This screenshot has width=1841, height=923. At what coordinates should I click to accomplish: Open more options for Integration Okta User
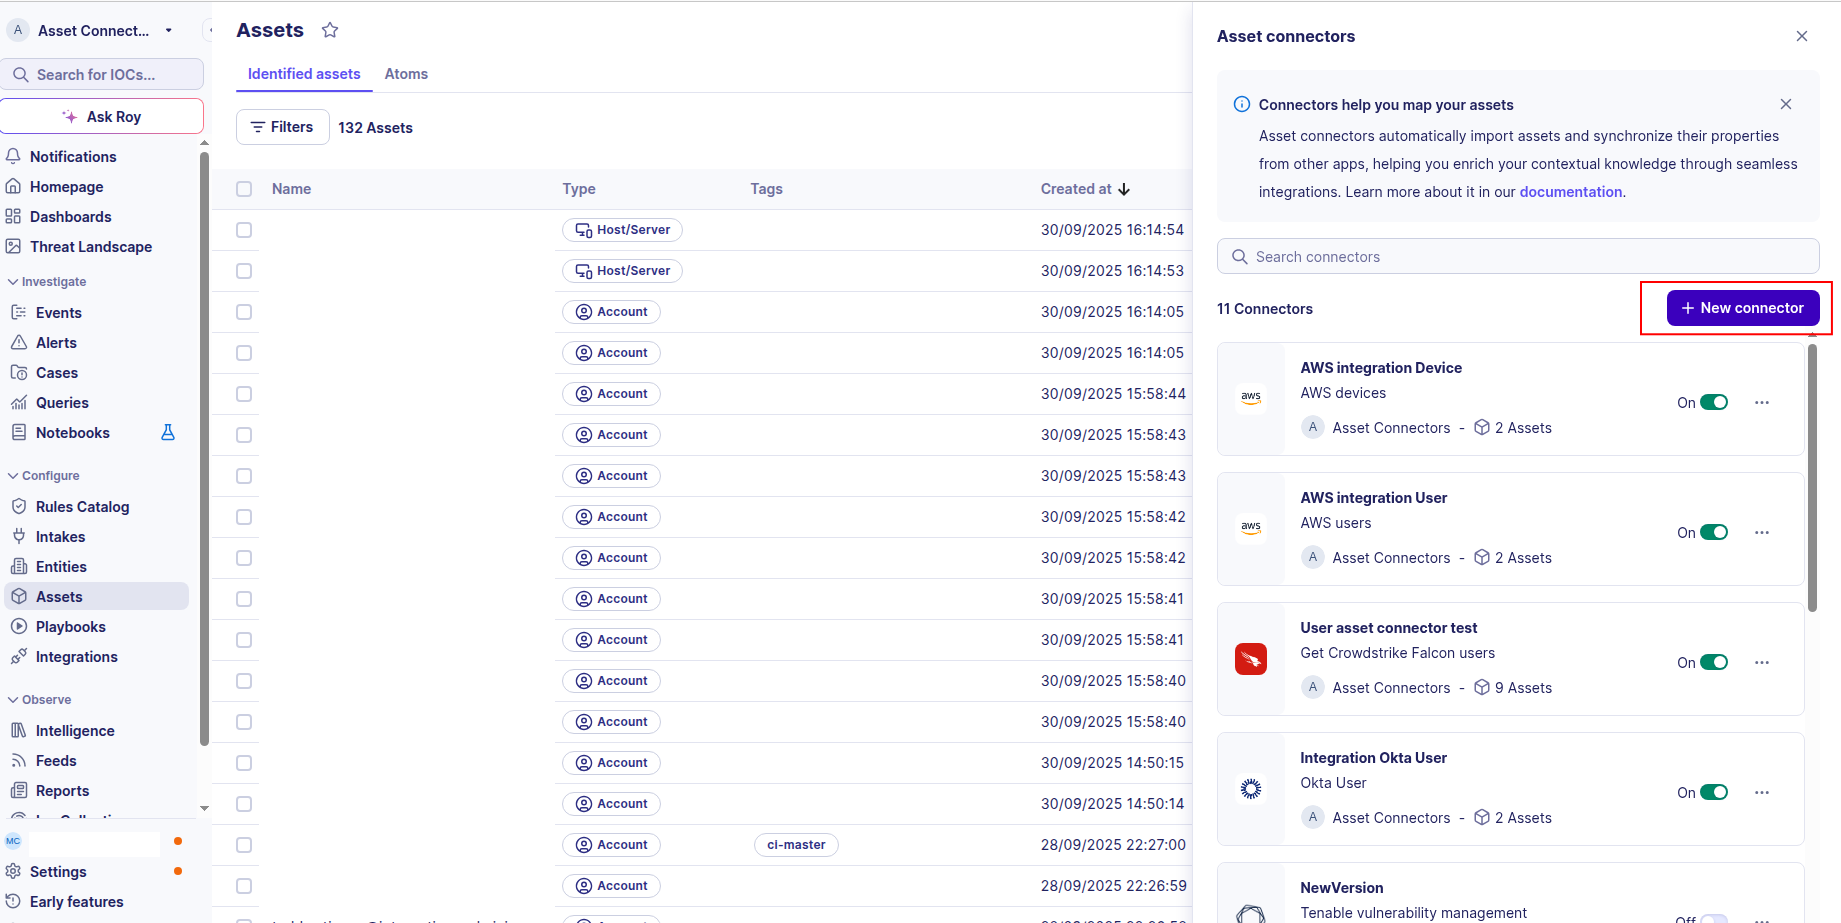tap(1761, 793)
